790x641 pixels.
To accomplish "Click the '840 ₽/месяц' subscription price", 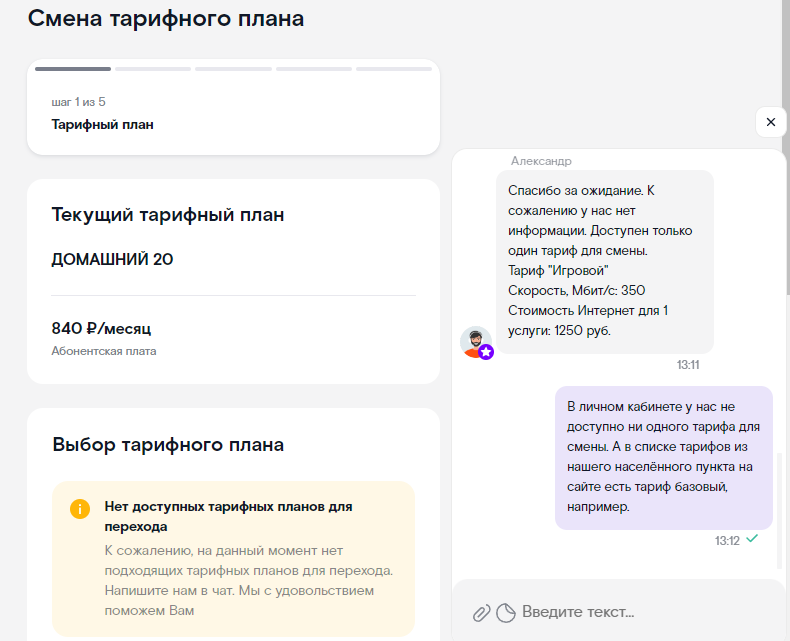I will pos(101,328).
